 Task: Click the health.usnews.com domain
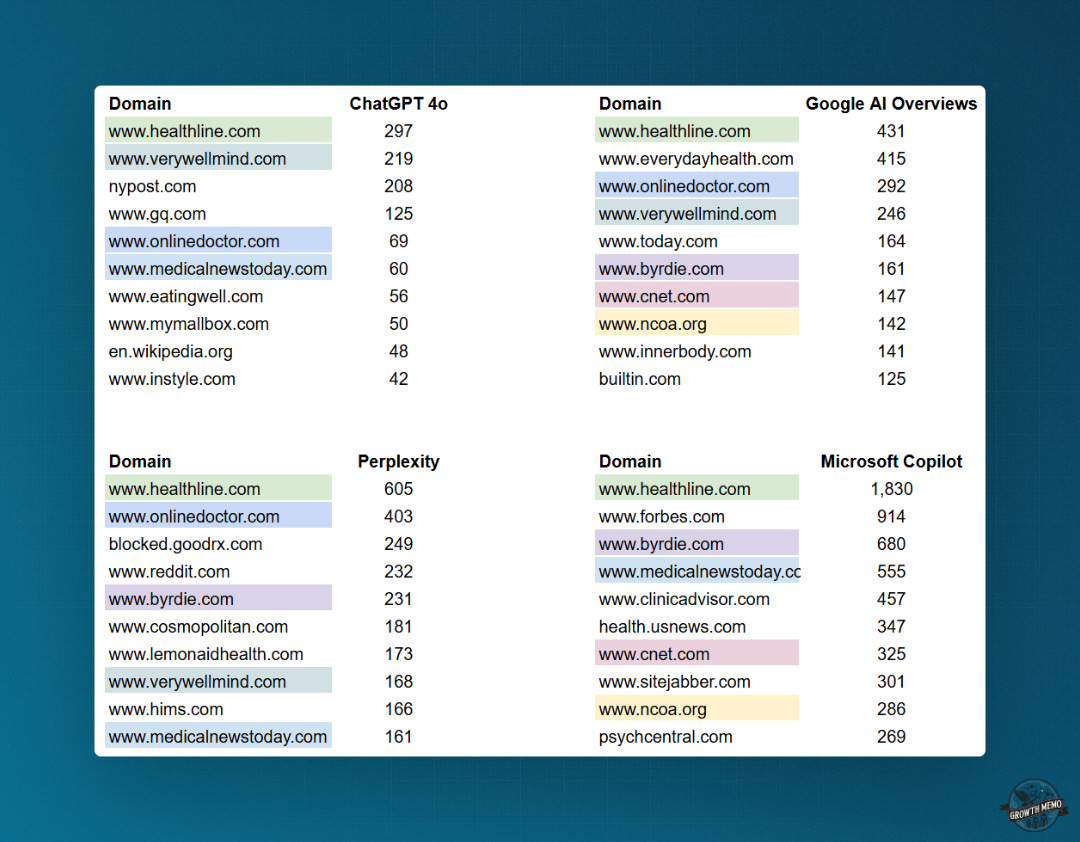(x=672, y=627)
